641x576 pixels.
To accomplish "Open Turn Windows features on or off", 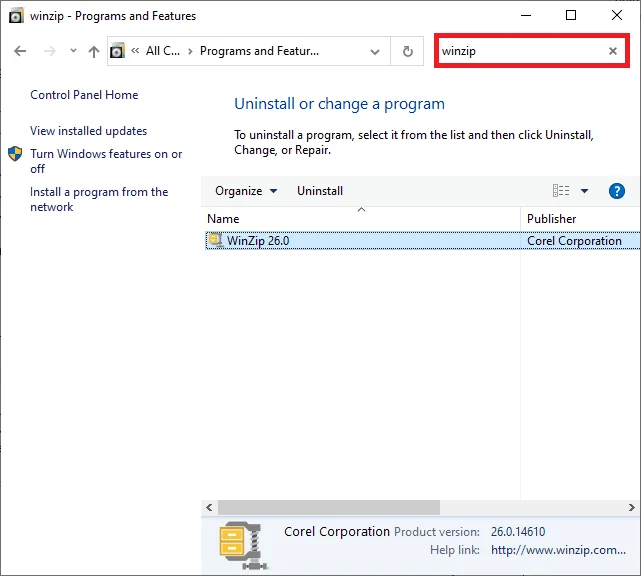I will pyautogui.click(x=106, y=161).
